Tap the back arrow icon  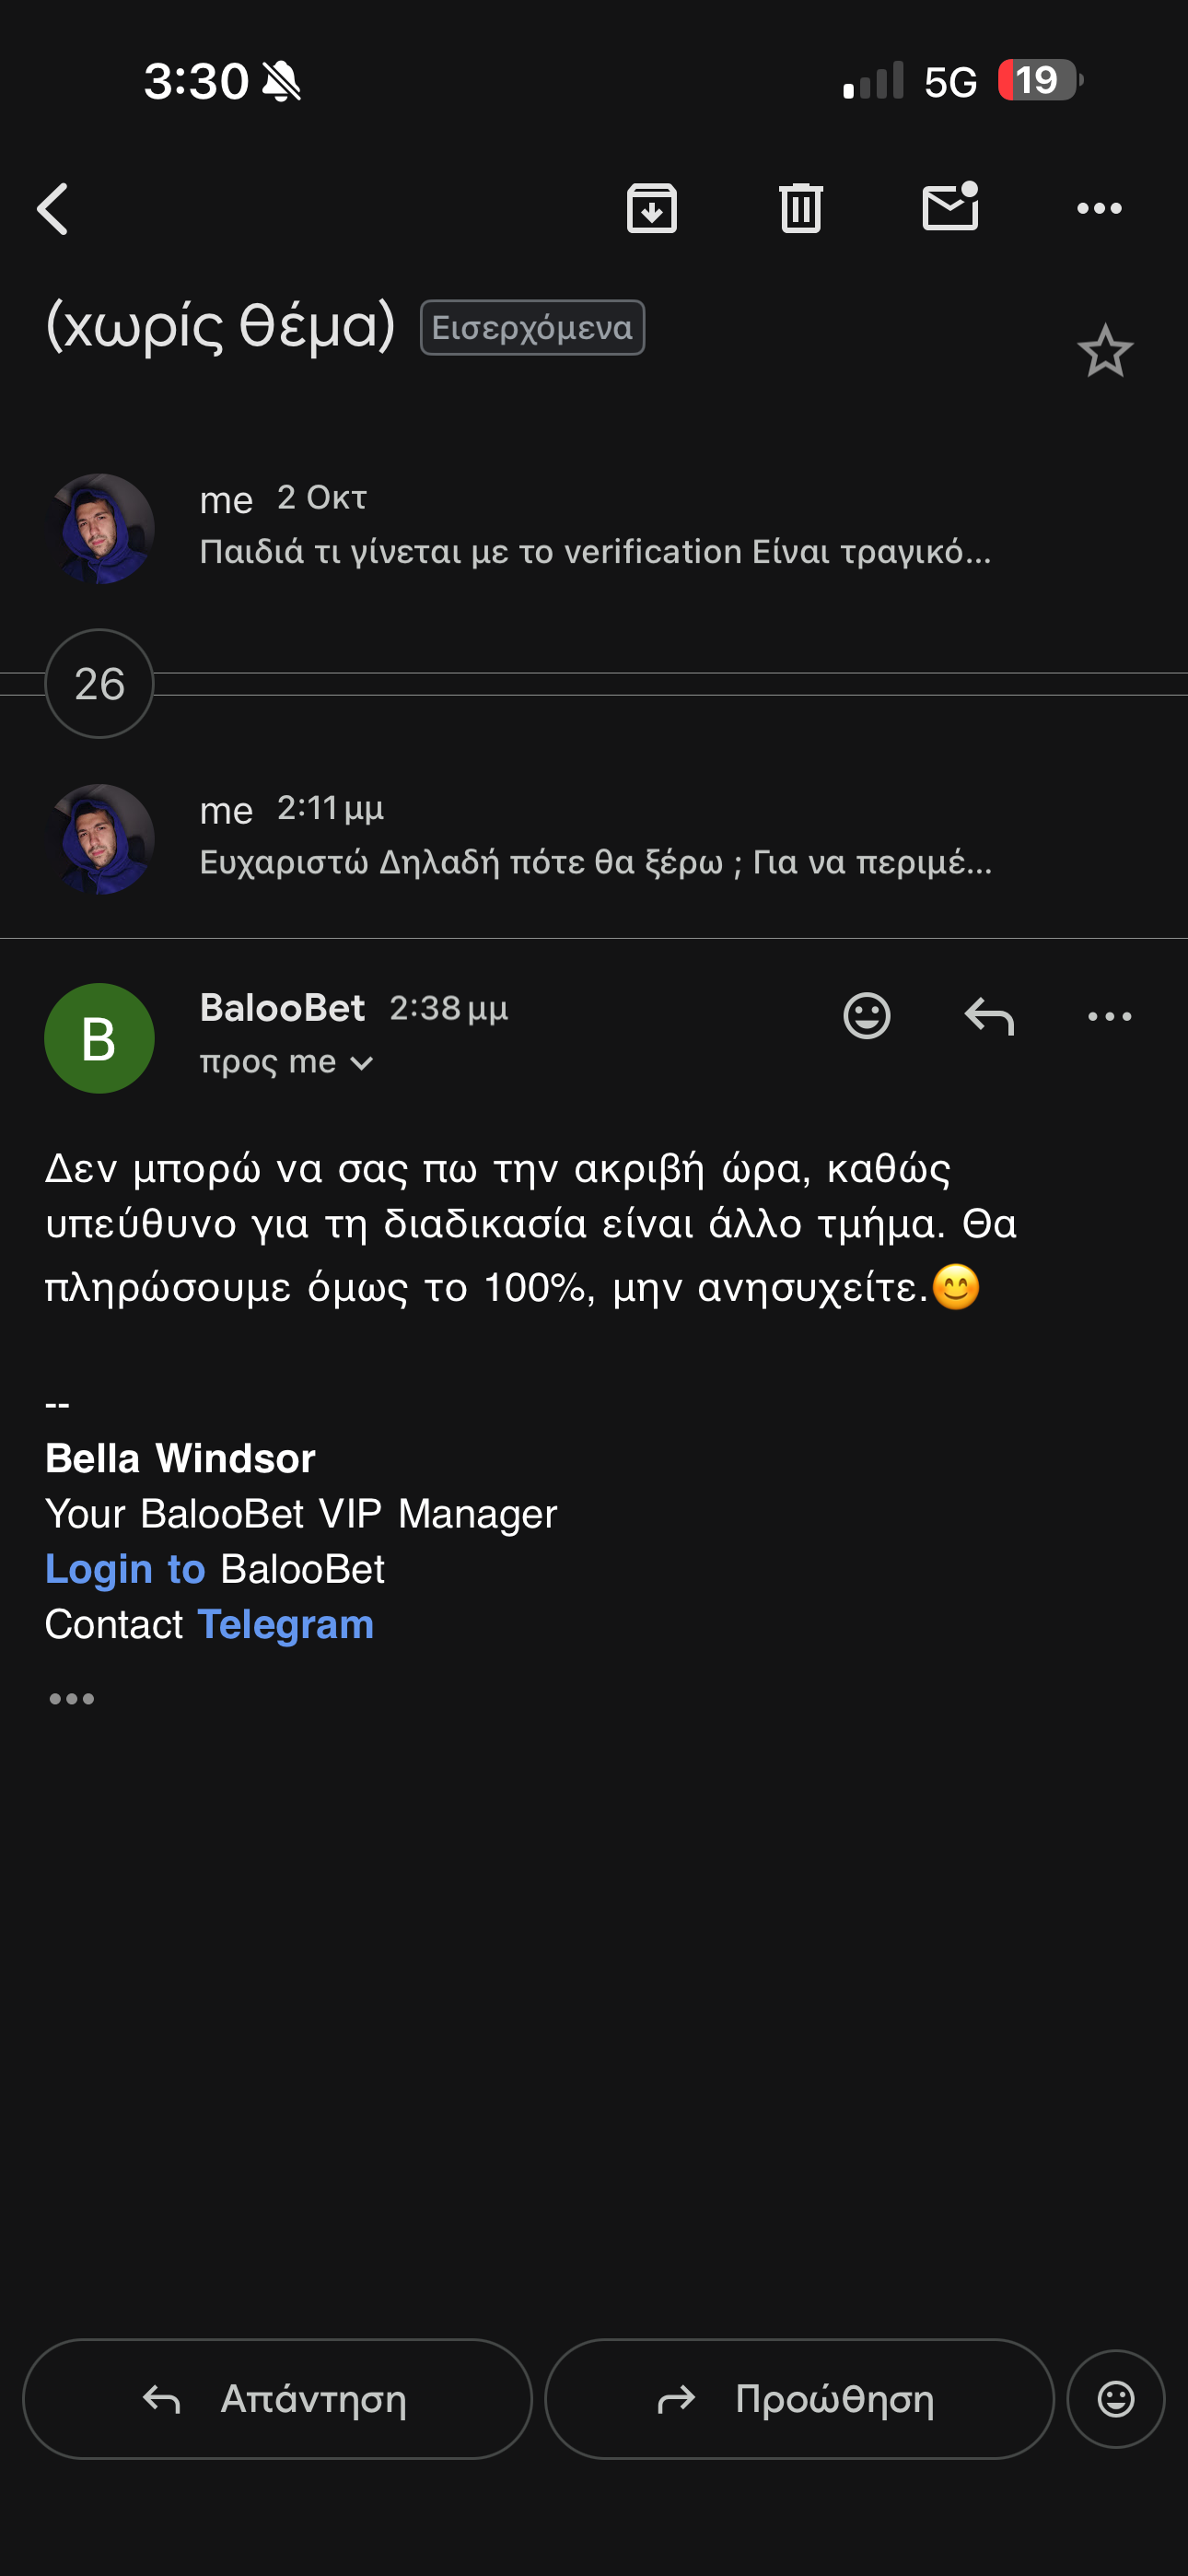52,209
